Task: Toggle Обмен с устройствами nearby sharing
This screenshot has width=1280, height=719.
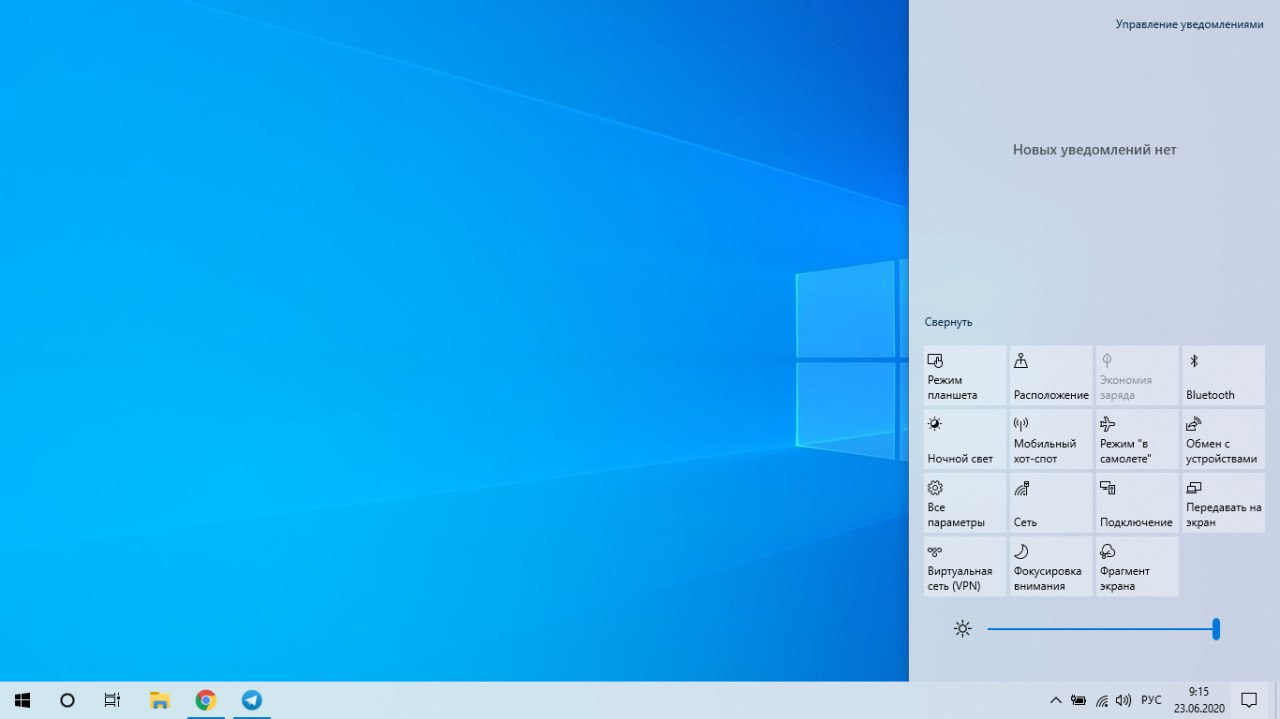Action: 1223,439
